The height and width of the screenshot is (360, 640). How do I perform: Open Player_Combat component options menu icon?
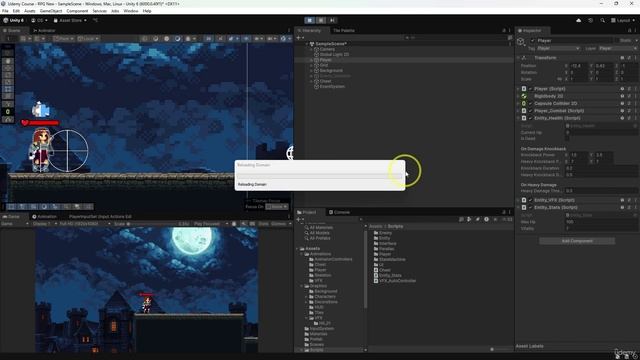(636, 111)
